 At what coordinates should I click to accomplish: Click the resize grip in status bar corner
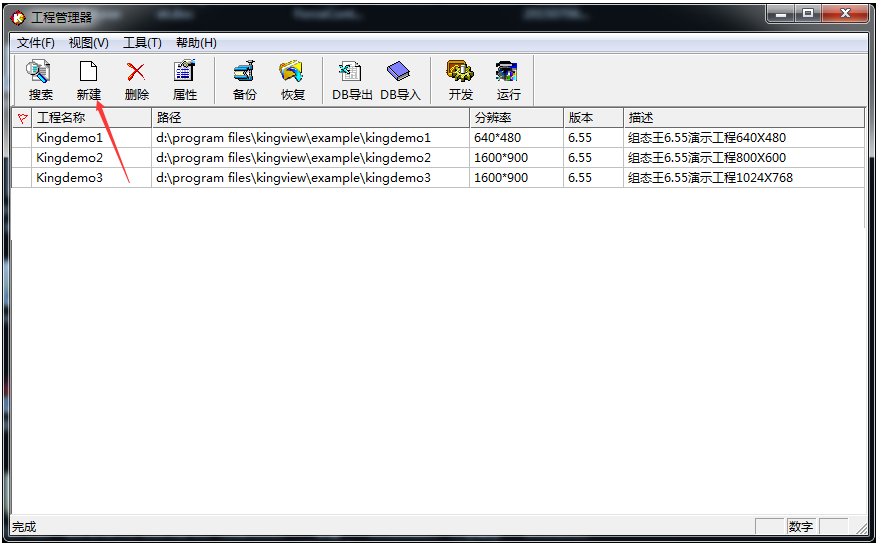point(861,527)
